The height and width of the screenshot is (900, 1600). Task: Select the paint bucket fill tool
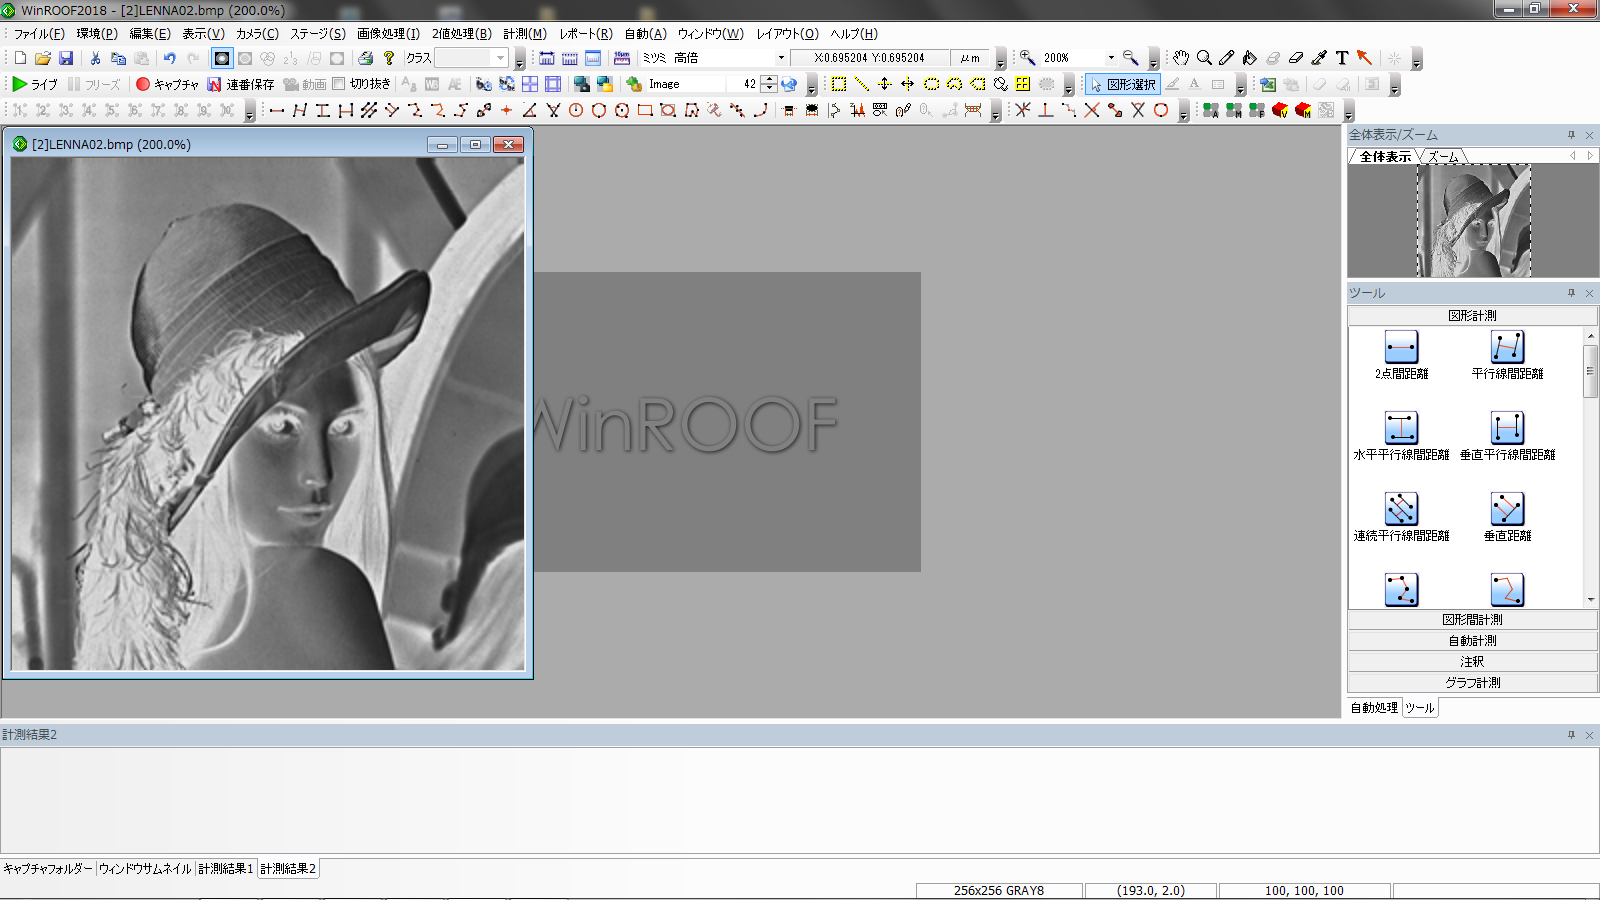coord(1250,58)
